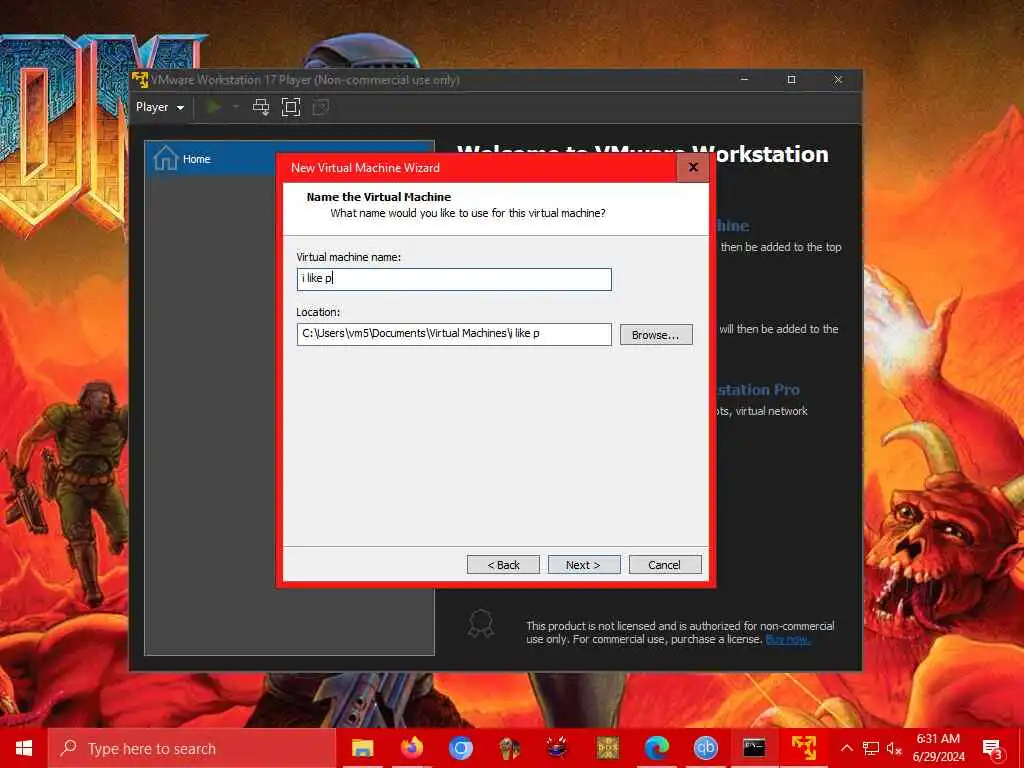
Task: Open the tan DOS icon in taskbar
Action: (607, 748)
